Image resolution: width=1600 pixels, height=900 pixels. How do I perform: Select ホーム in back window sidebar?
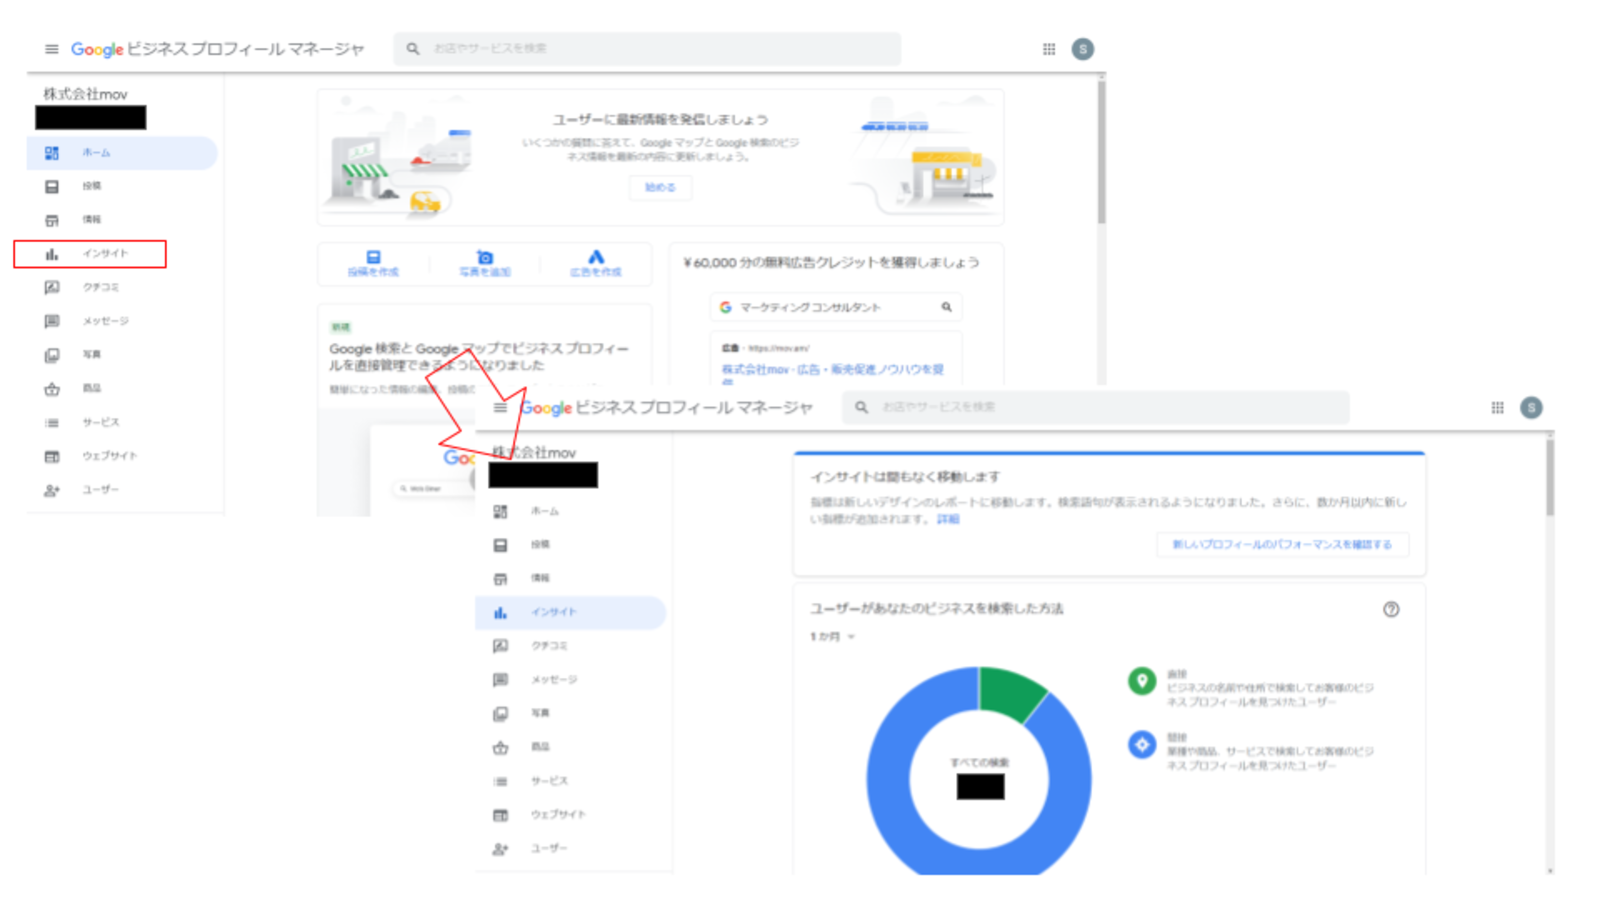pos(122,153)
